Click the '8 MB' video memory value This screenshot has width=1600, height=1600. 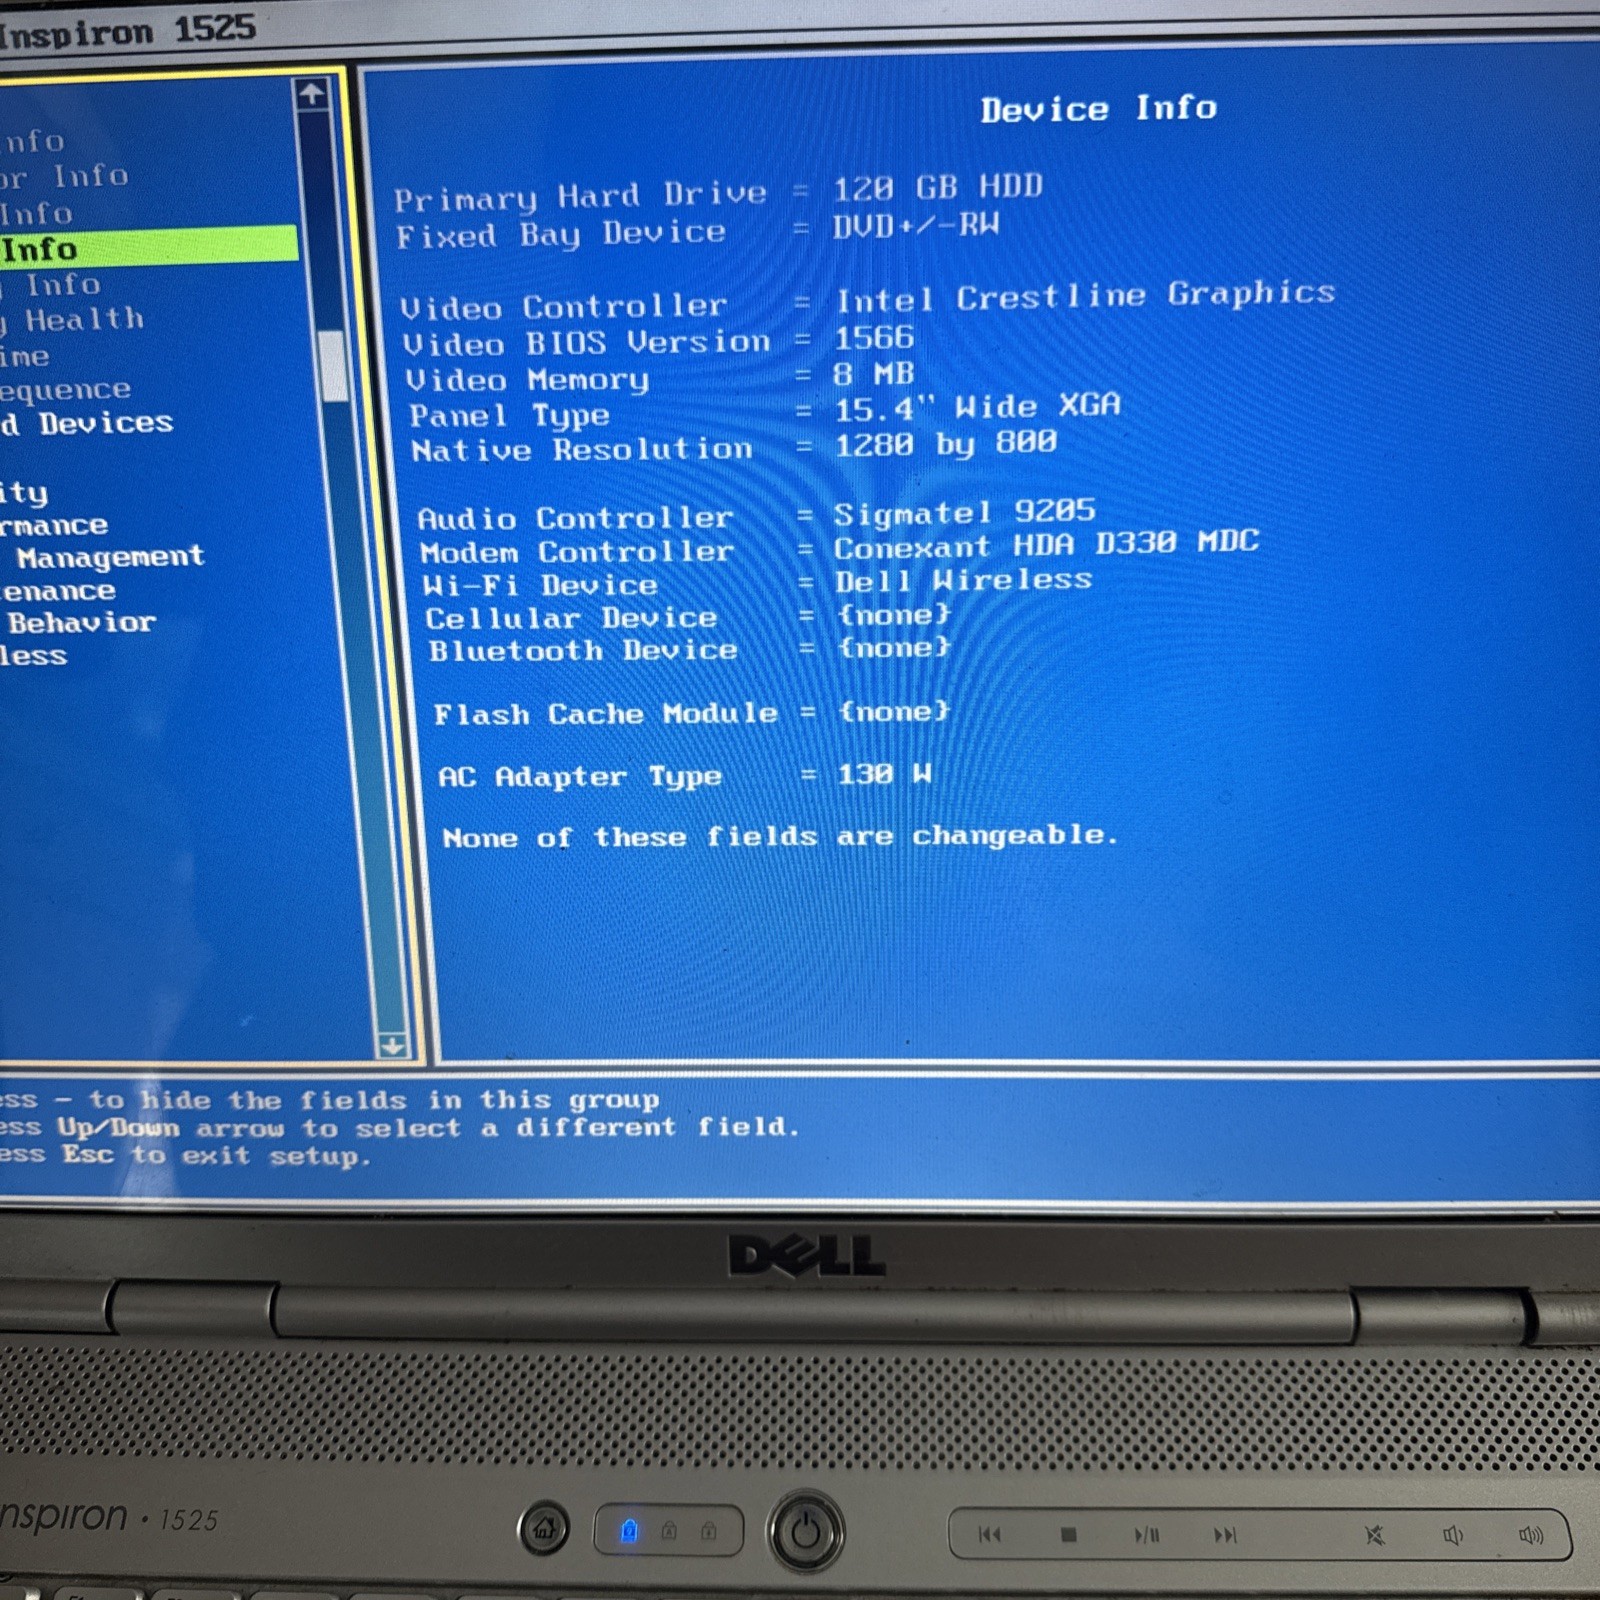tap(875, 374)
